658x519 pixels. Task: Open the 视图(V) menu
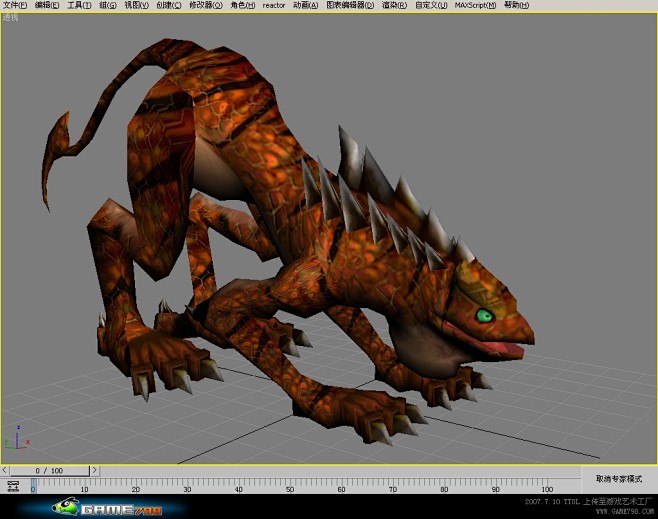136,5
